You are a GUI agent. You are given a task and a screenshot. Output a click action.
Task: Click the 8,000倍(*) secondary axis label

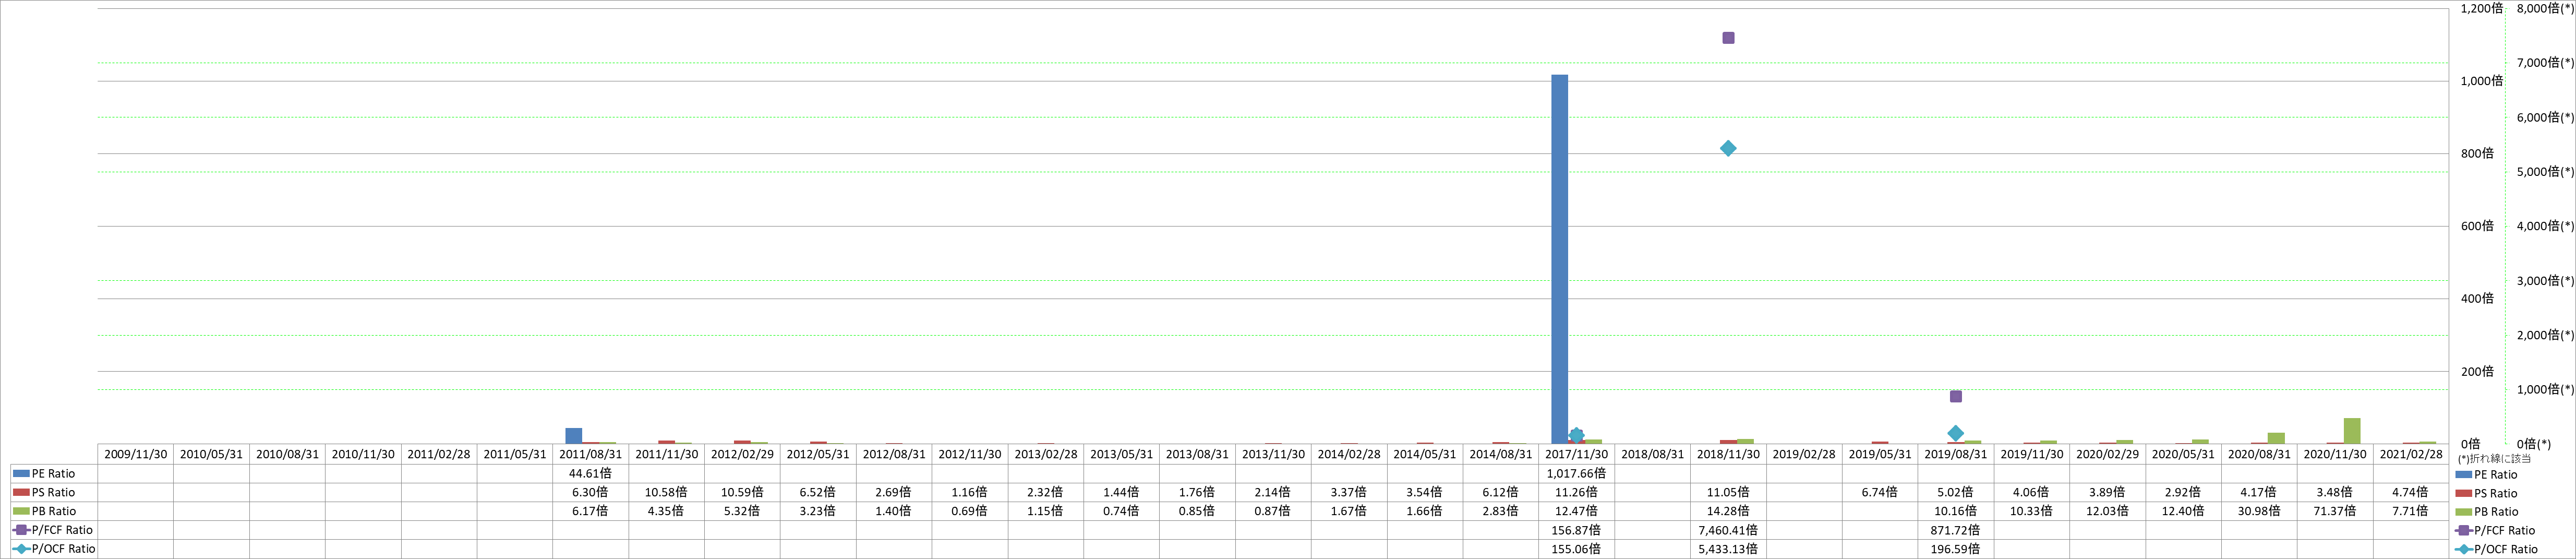coord(2545,8)
